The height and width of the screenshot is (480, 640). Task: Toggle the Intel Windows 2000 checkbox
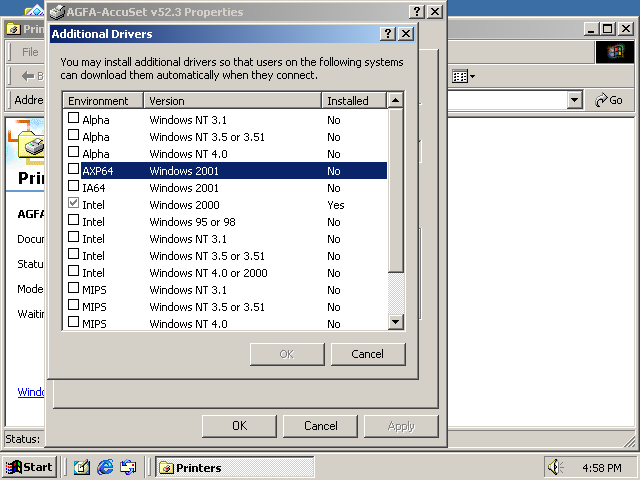(x=73, y=203)
